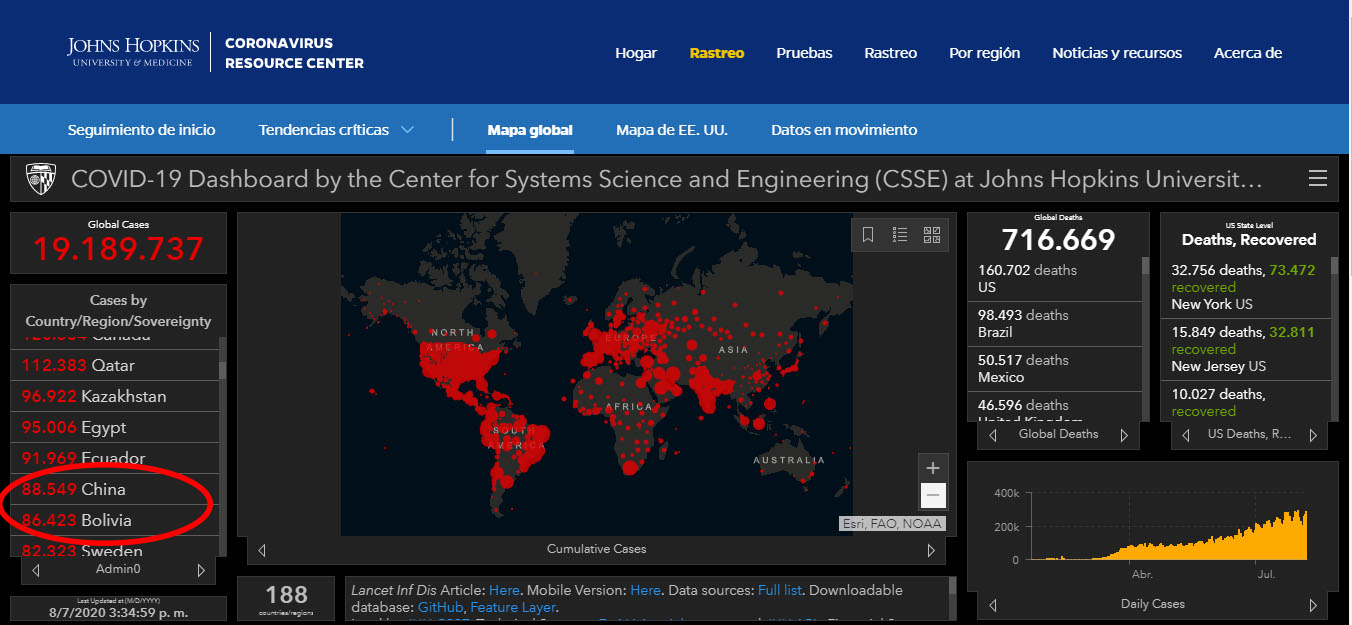Zoom out on the map with minus
This screenshot has width=1352, height=625.
tap(933, 495)
